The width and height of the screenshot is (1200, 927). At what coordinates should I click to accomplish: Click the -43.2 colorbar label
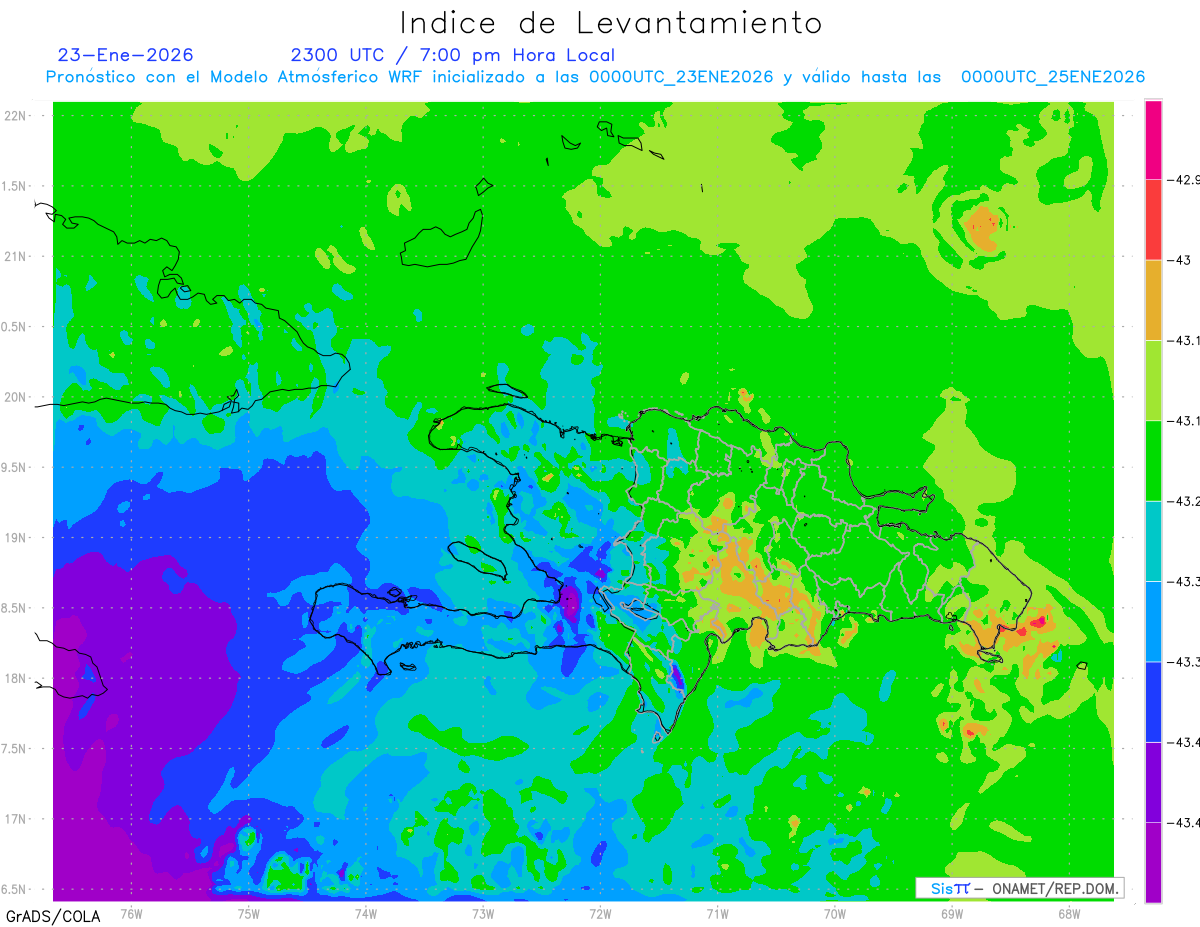click(1184, 501)
